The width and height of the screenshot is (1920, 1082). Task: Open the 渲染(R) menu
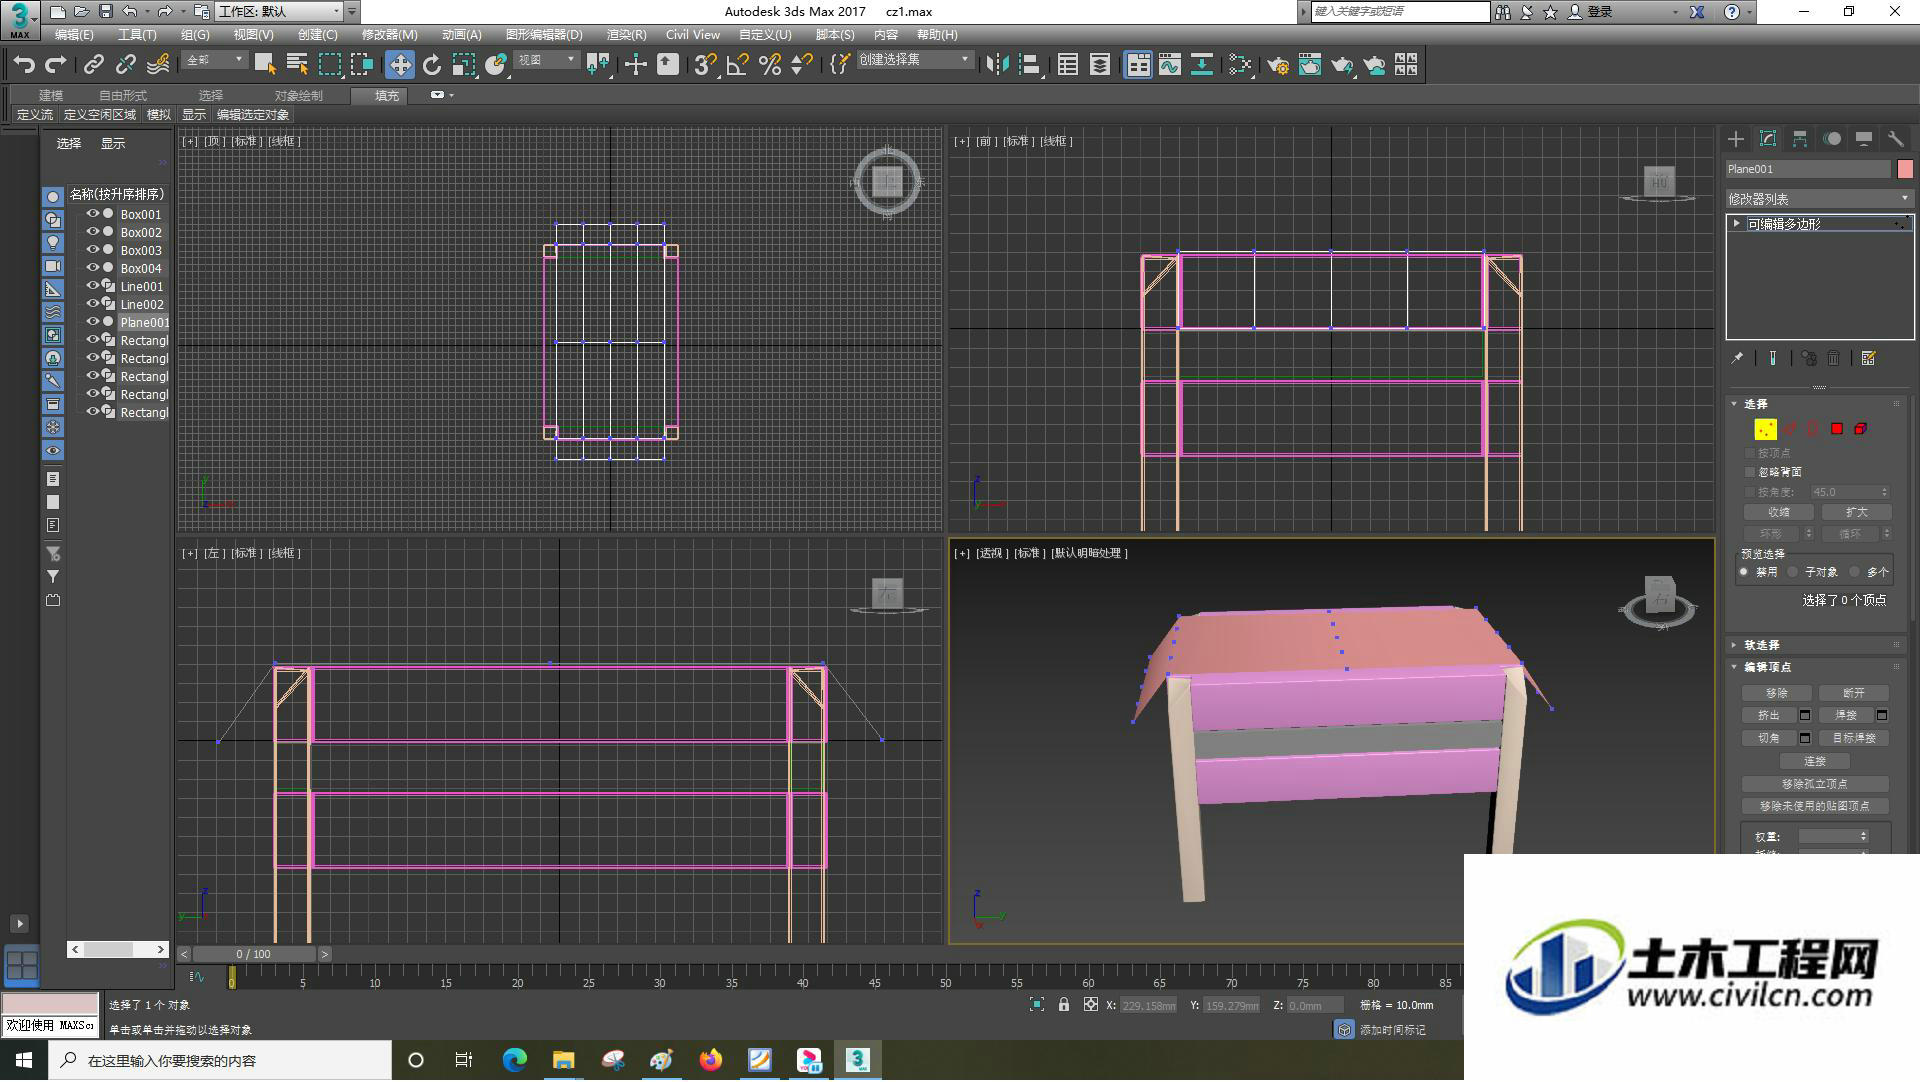point(626,34)
